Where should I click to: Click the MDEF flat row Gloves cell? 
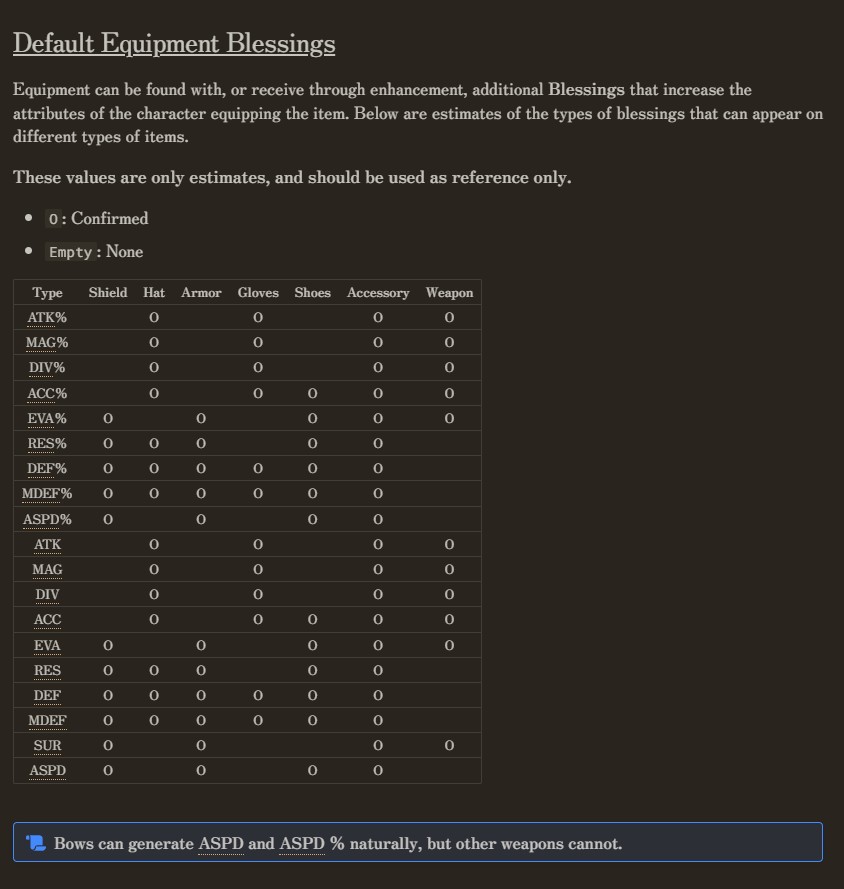(x=258, y=720)
